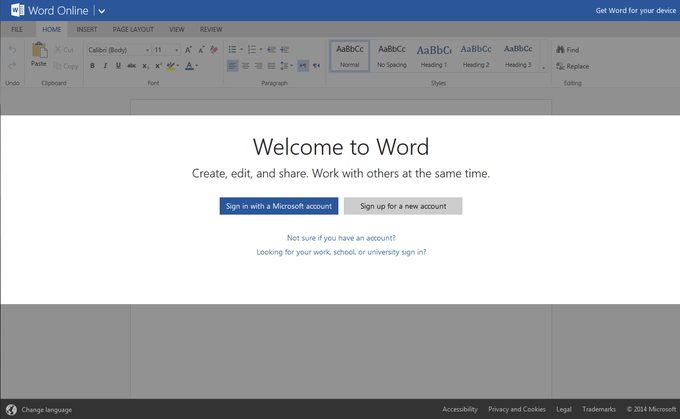This screenshot has height=419, width=680.
Task: Click the Grow Font icon
Action: [x=188, y=50]
